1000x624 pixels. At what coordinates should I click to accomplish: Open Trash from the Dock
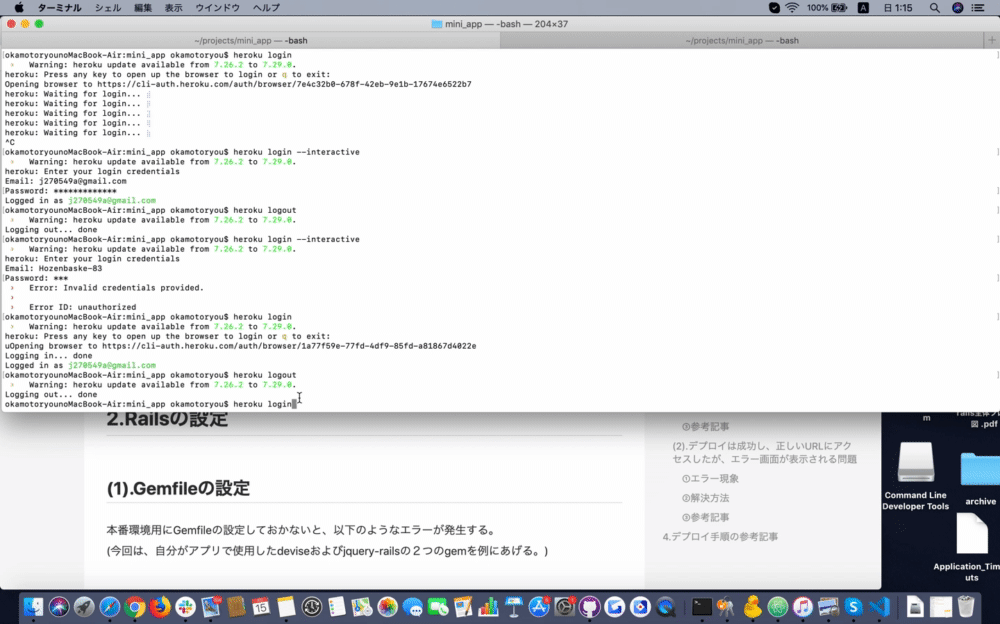tap(966, 606)
